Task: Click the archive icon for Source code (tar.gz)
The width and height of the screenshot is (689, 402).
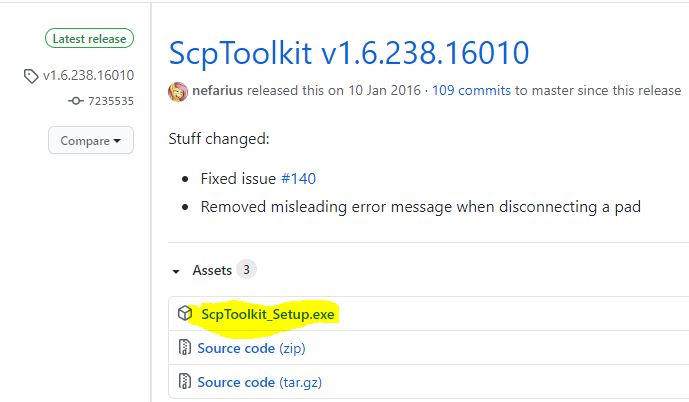Action: point(185,381)
